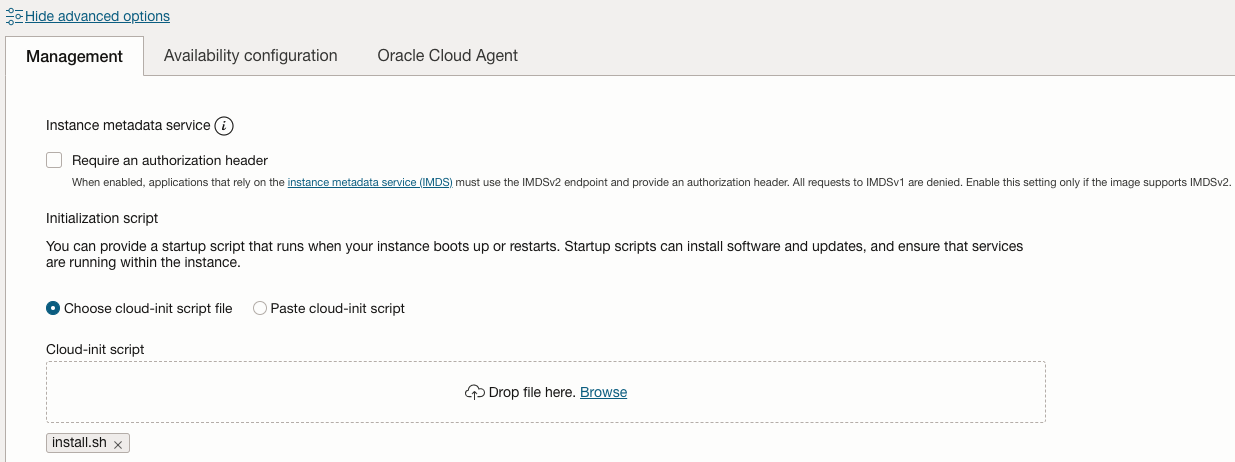1235x462 pixels.
Task: Select Paste cloud-init script radio option
Action: (x=260, y=309)
